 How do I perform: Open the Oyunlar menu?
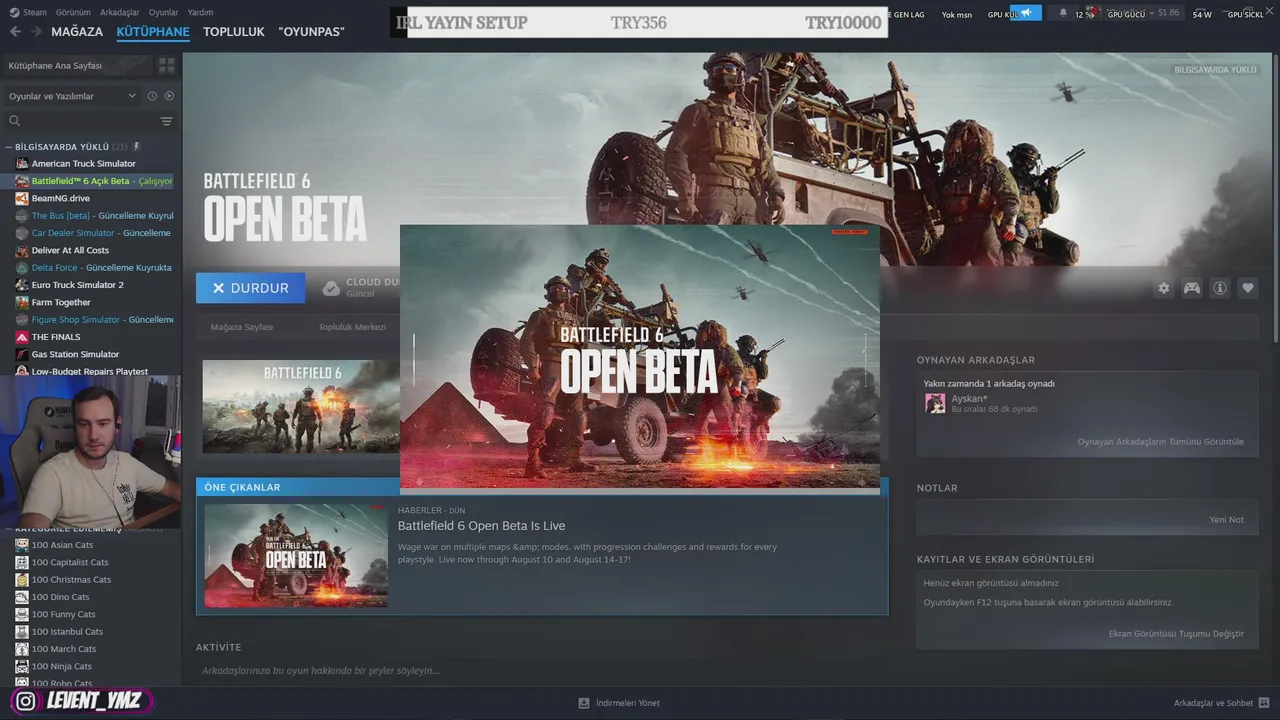163,12
